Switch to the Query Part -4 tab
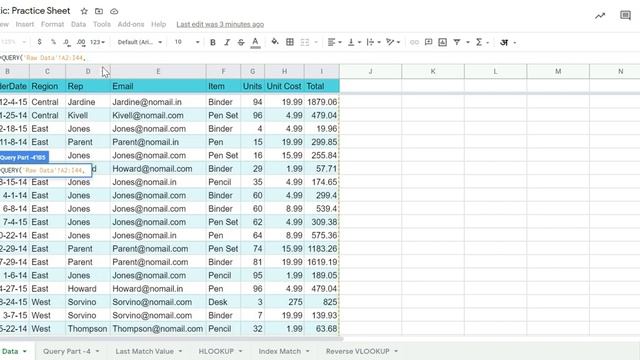Viewport: 640px width, 360px height. [67, 351]
